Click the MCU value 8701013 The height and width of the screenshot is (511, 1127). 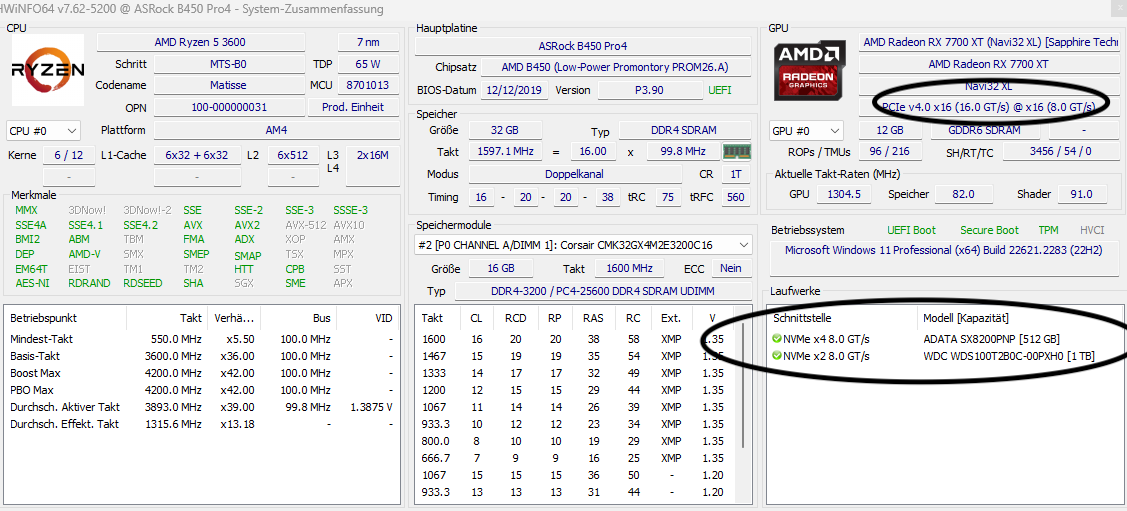(367, 85)
